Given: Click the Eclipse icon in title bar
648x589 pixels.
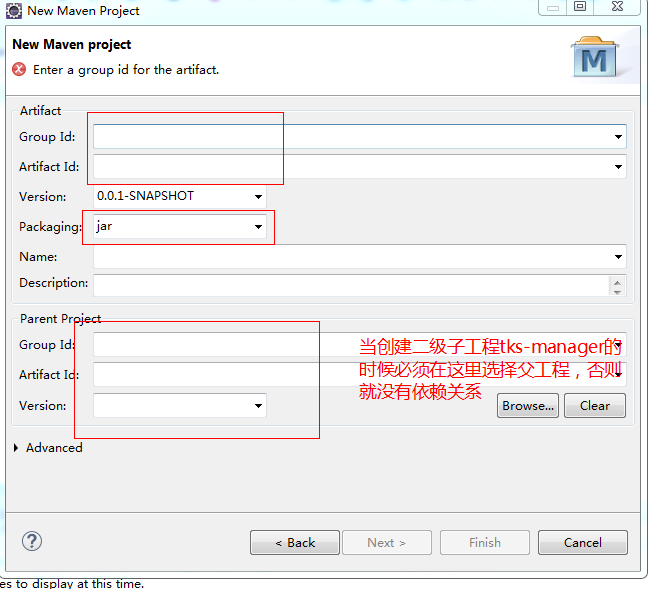Looking at the screenshot, I should tap(14, 11).
